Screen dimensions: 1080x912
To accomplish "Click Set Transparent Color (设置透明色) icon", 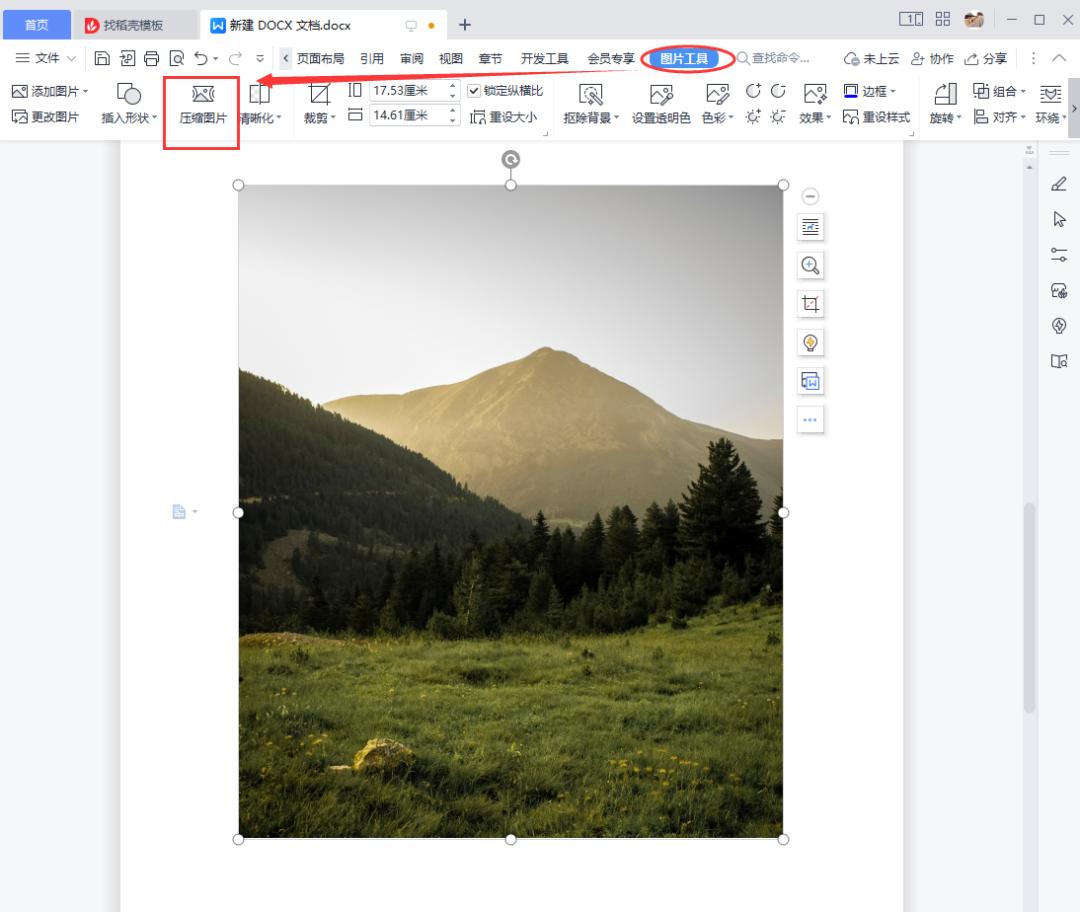I will 661,105.
